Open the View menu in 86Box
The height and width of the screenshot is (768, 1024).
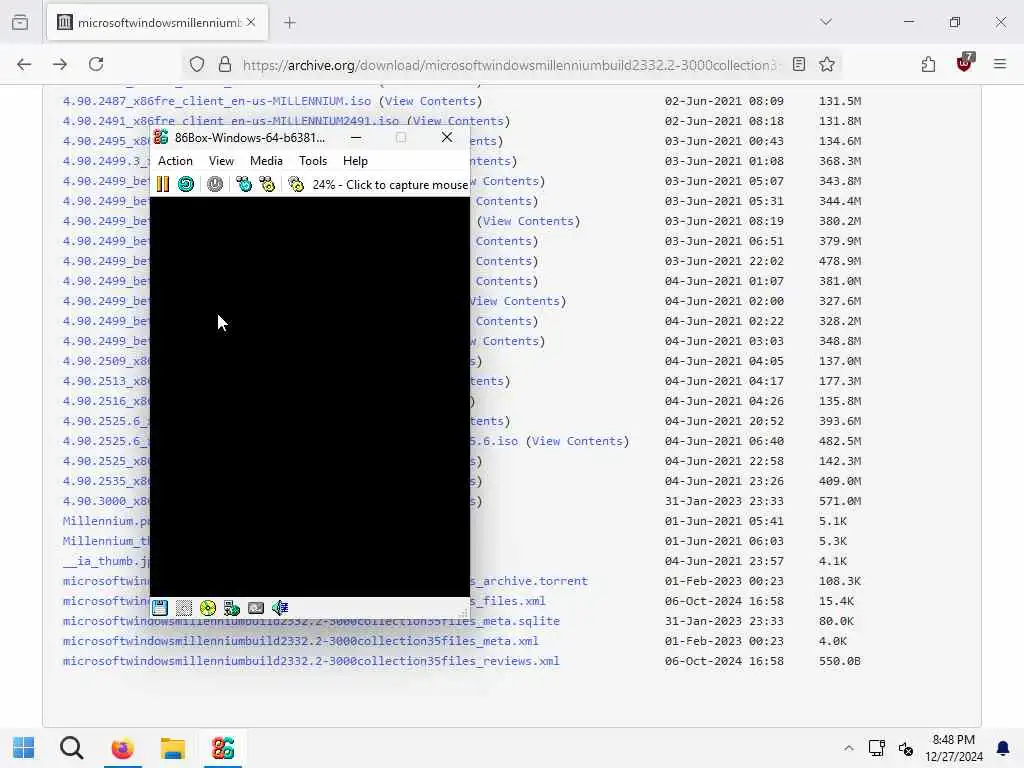coord(221,161)
